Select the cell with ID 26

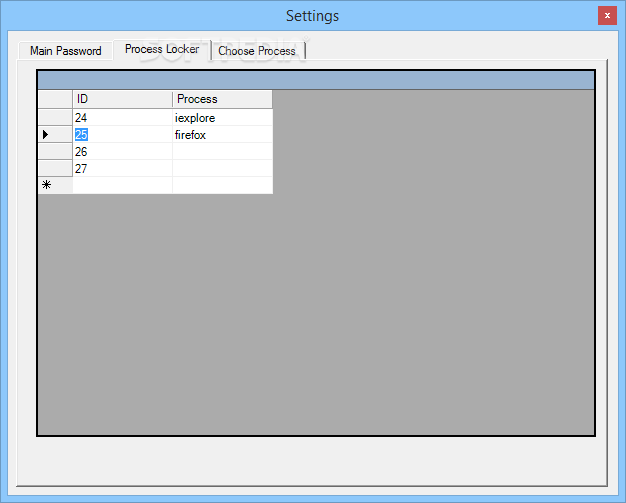pyautogui.click(x=123, y=152)
